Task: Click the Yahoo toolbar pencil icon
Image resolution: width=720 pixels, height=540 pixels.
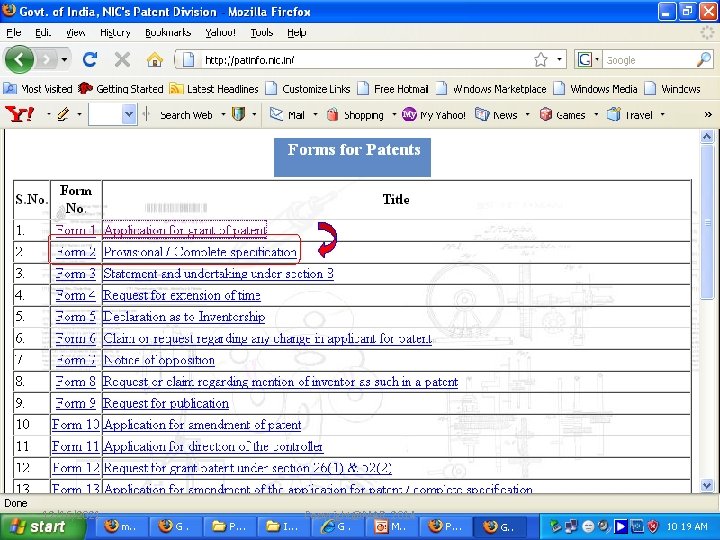Action: pos(63,114)
